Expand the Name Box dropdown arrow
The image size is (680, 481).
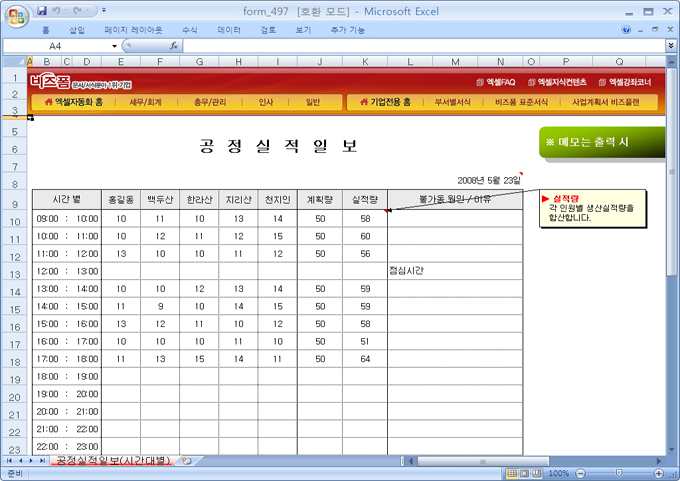(x=114, y=46)
